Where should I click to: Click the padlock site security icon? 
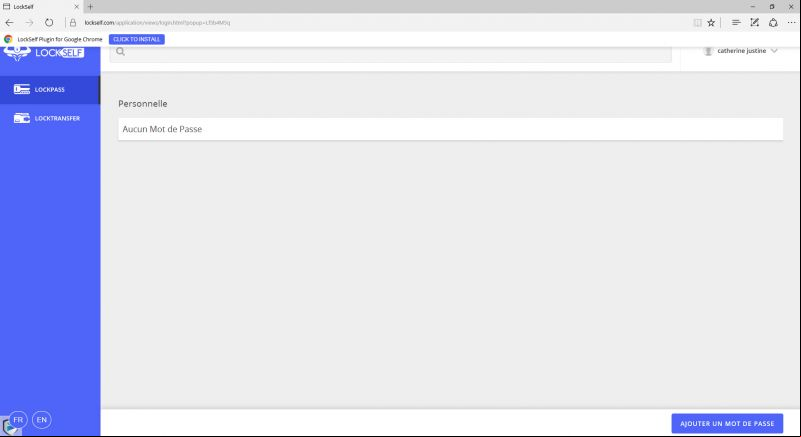73,22
